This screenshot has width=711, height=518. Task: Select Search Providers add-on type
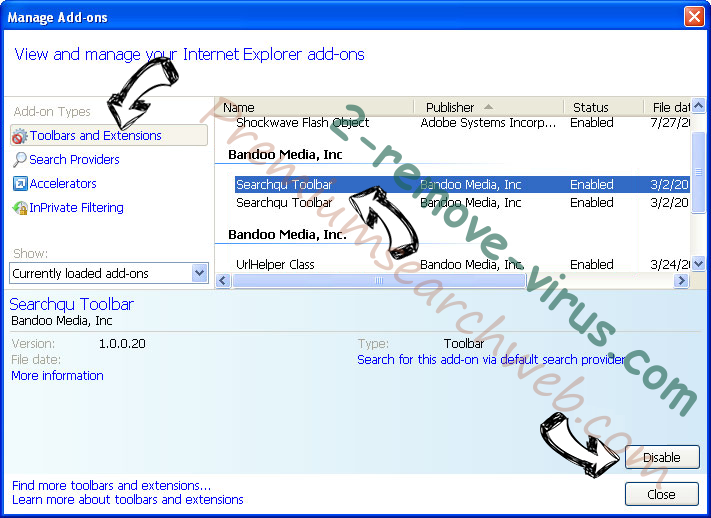[x=74, y=160]
